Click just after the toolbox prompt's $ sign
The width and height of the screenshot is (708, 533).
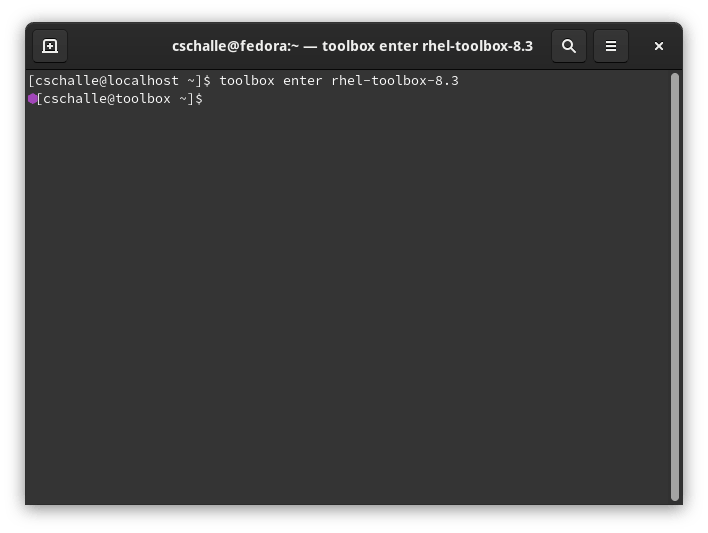[x=210, y=98]
